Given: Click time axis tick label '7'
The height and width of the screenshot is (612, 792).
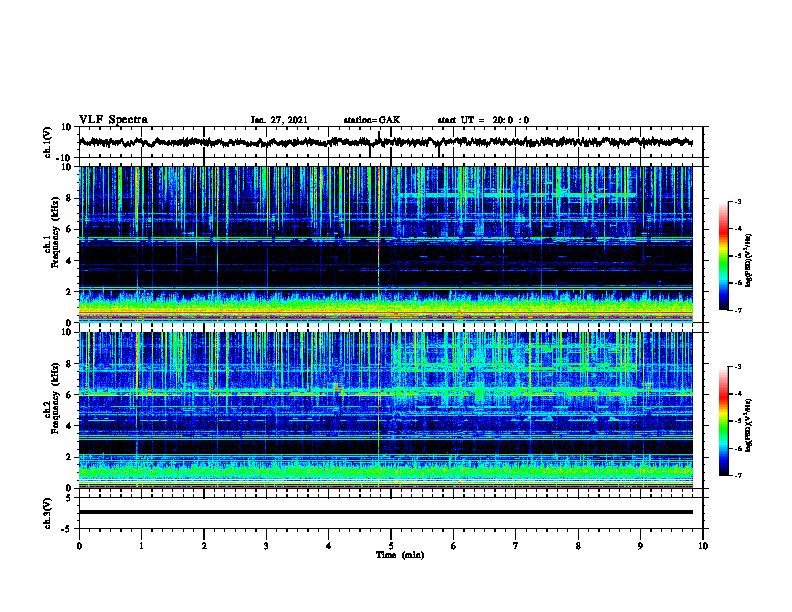Looking at the screenshot, I should (x=516, y=546).
